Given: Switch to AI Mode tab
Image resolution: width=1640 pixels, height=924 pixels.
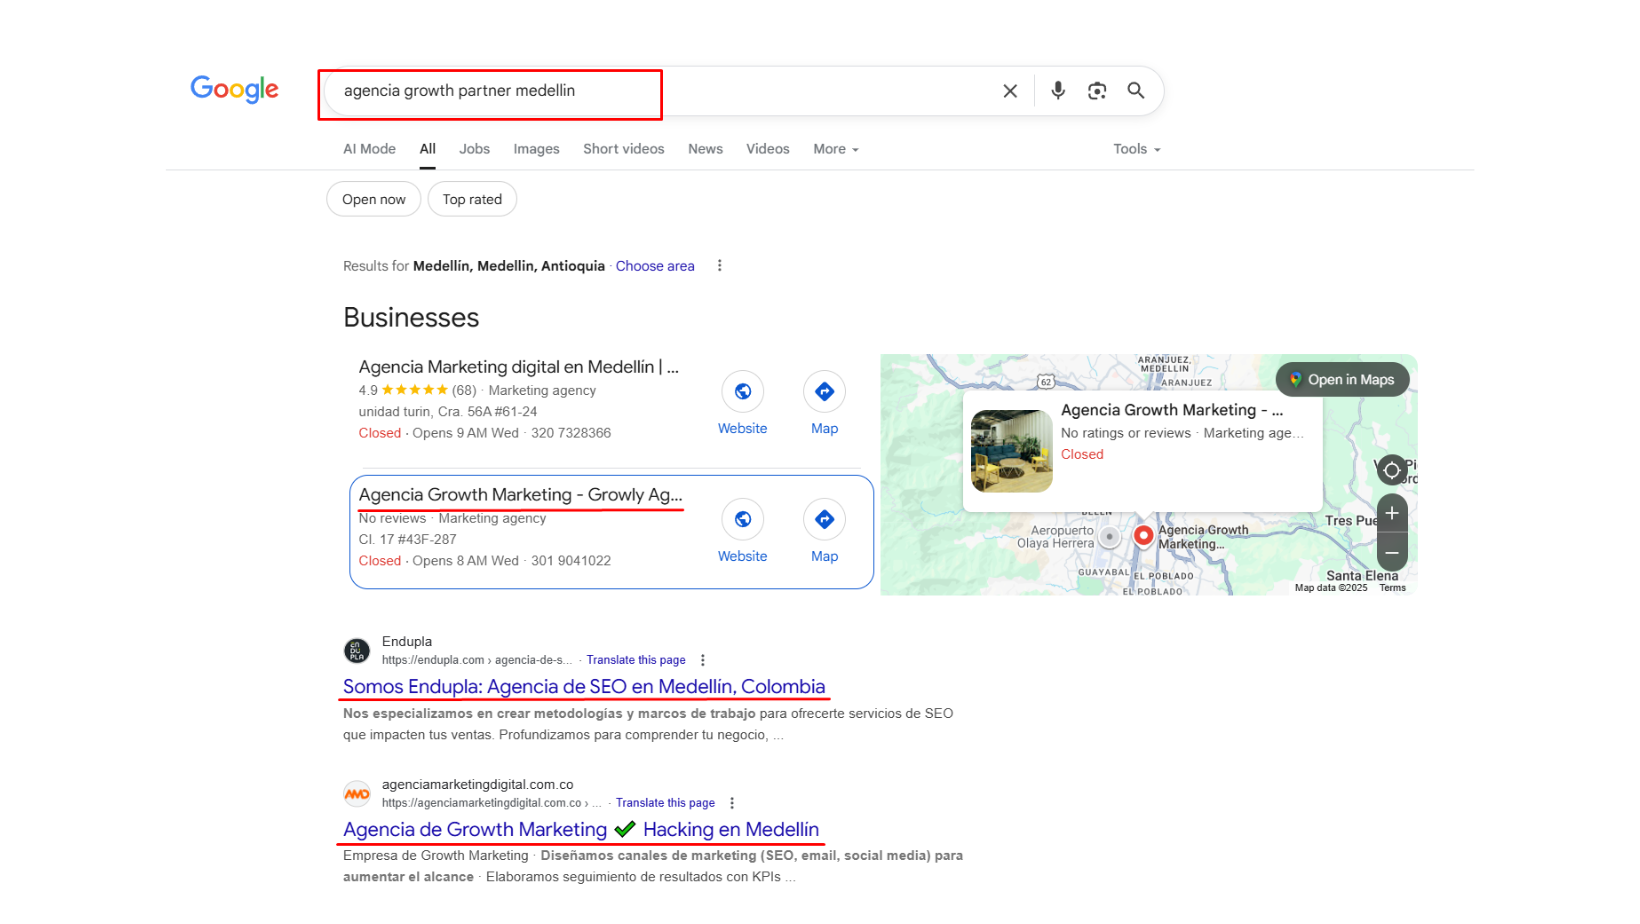Looking at the screenshot, I should (369, 149).
